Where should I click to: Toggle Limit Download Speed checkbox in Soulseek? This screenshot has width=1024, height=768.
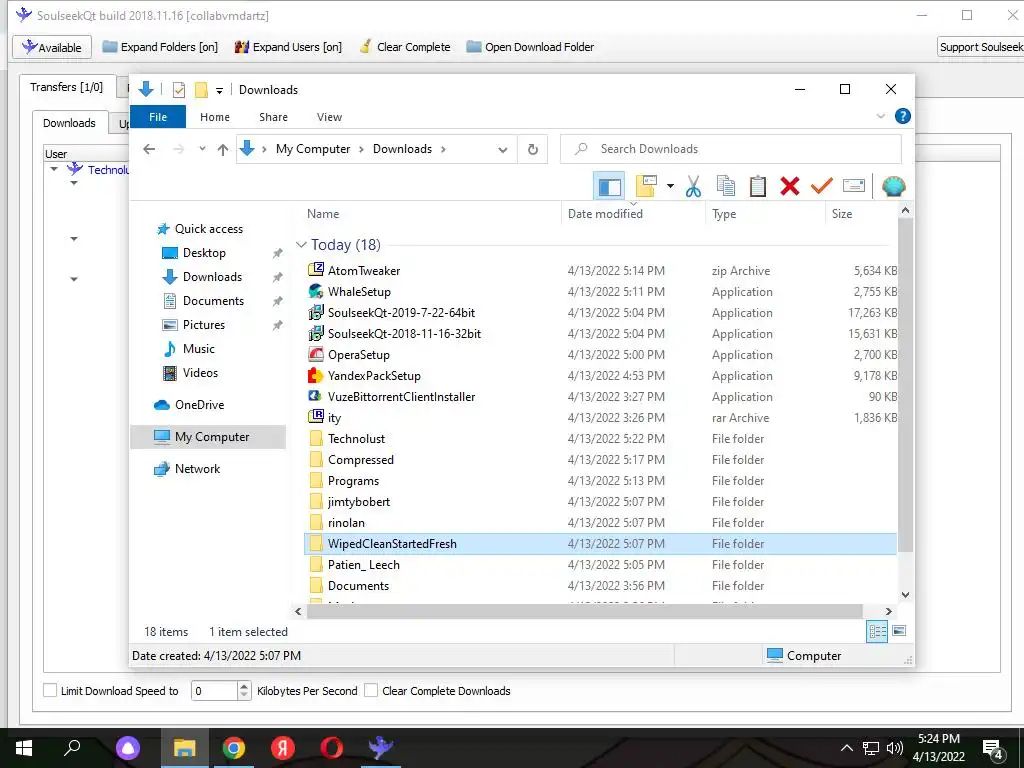point(50,690)
